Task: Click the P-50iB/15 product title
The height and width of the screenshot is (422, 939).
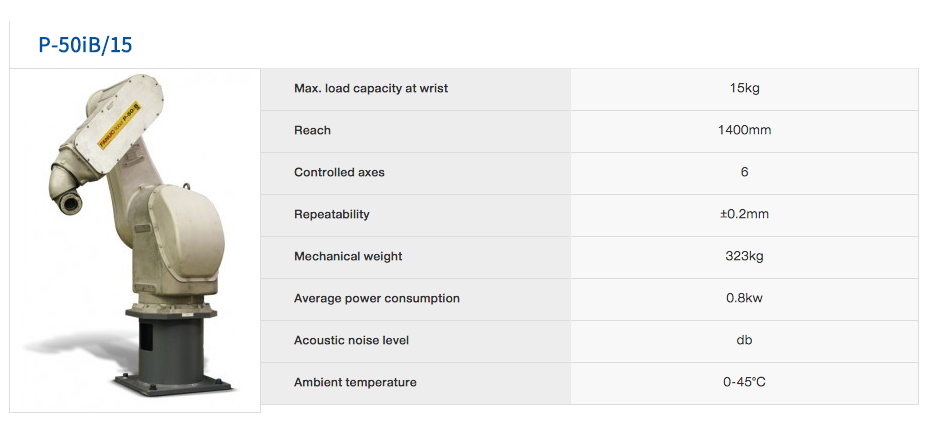Action: pyautogui.click(x=85, y=45)
